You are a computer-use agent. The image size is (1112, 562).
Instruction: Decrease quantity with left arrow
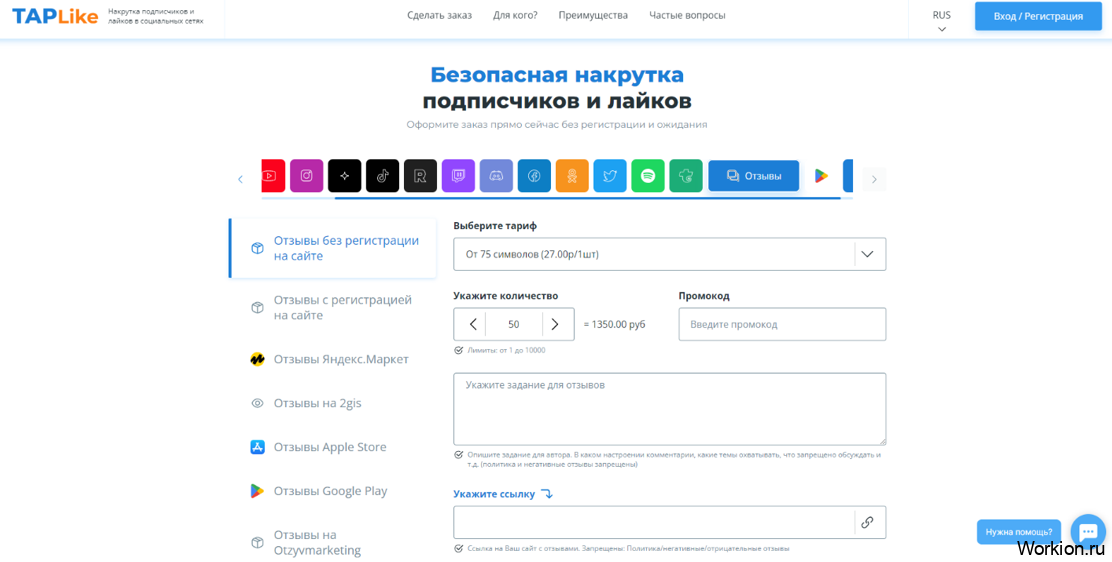pyautogui.click(x=473, y=324)
